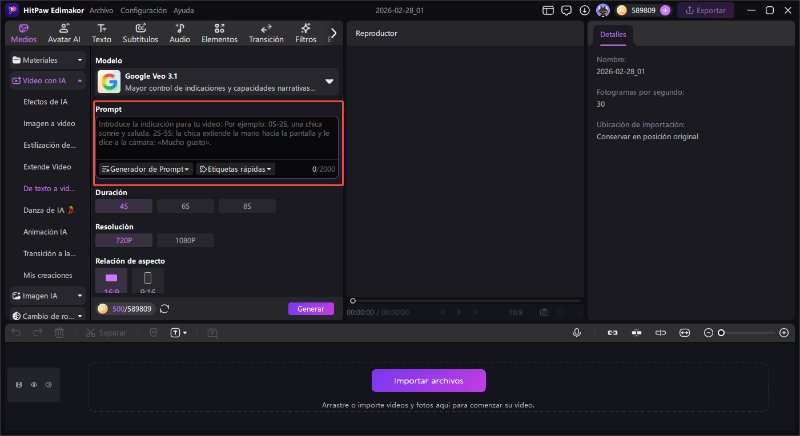Viewport: 800px width, 436px height.
Task: Open Mis creaciones in sidebar
Action: [x=48, y=275]
